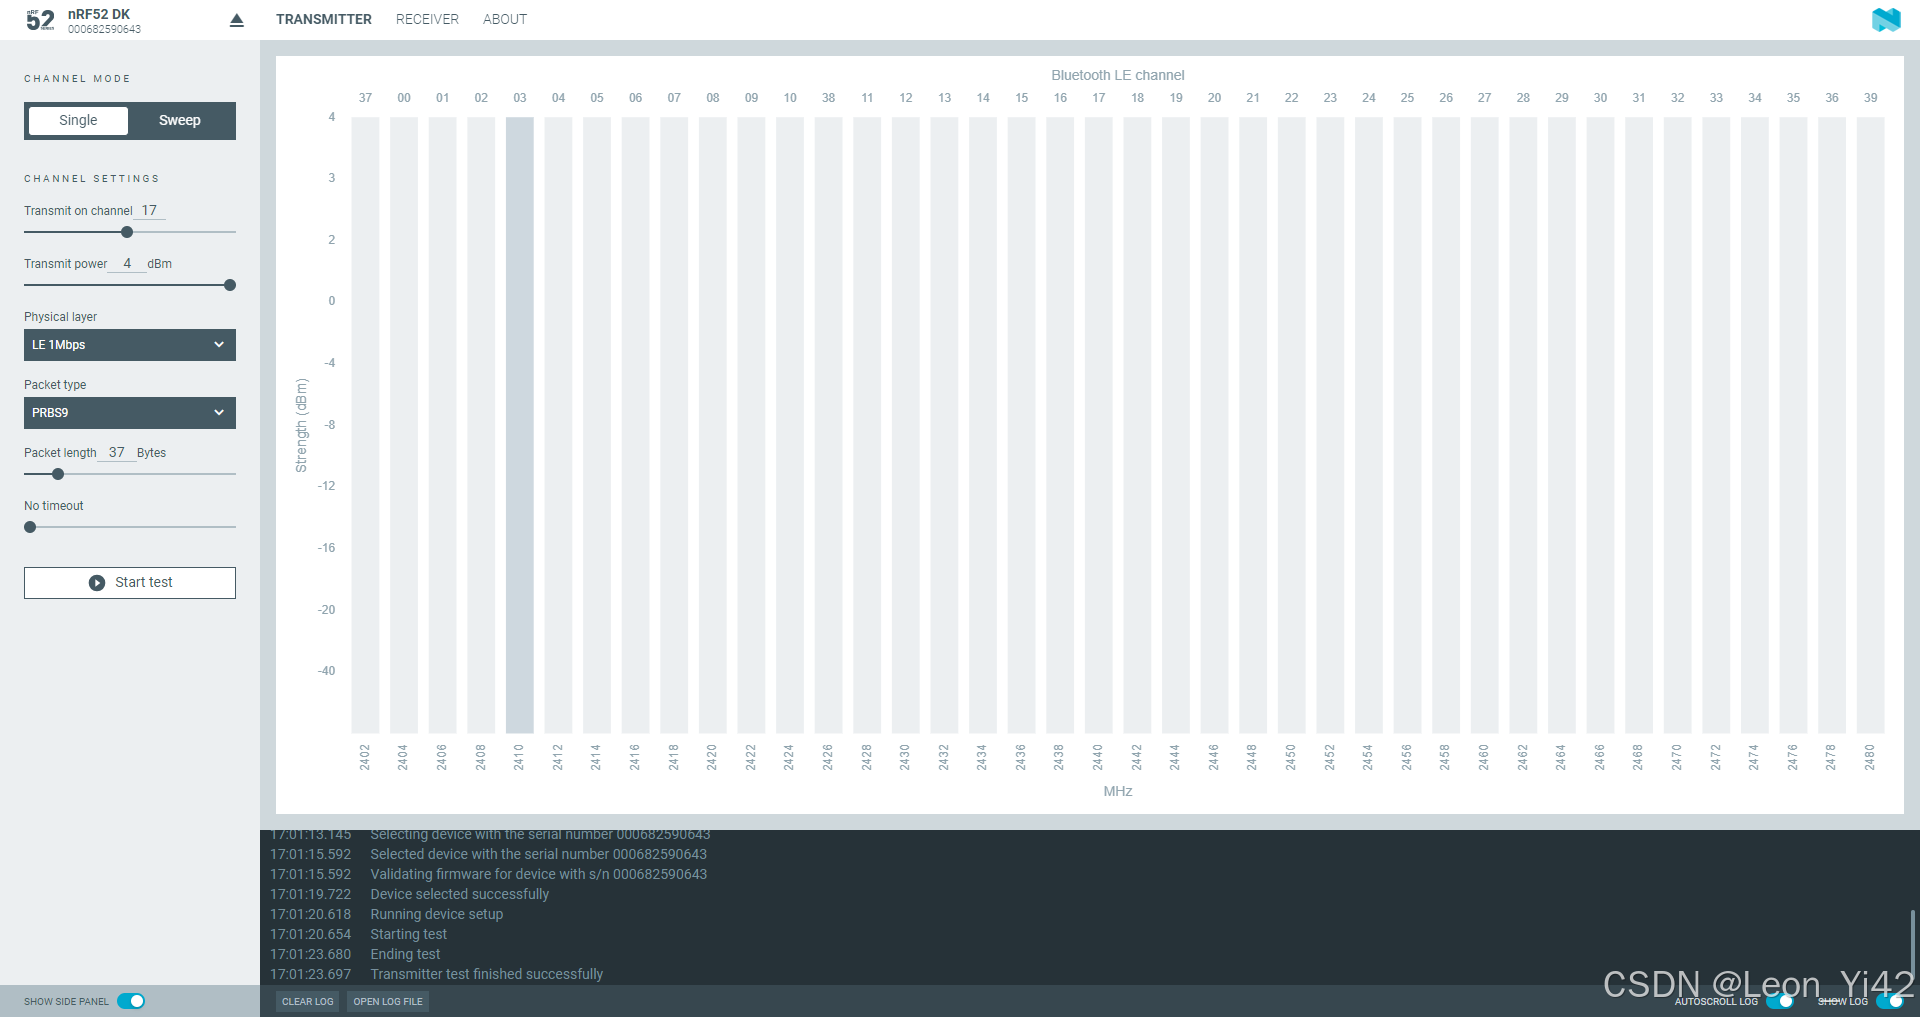Click the device serial number 000682590643
The image size is (1920, 1017).
pyautogui.click(x=104, y=30)
